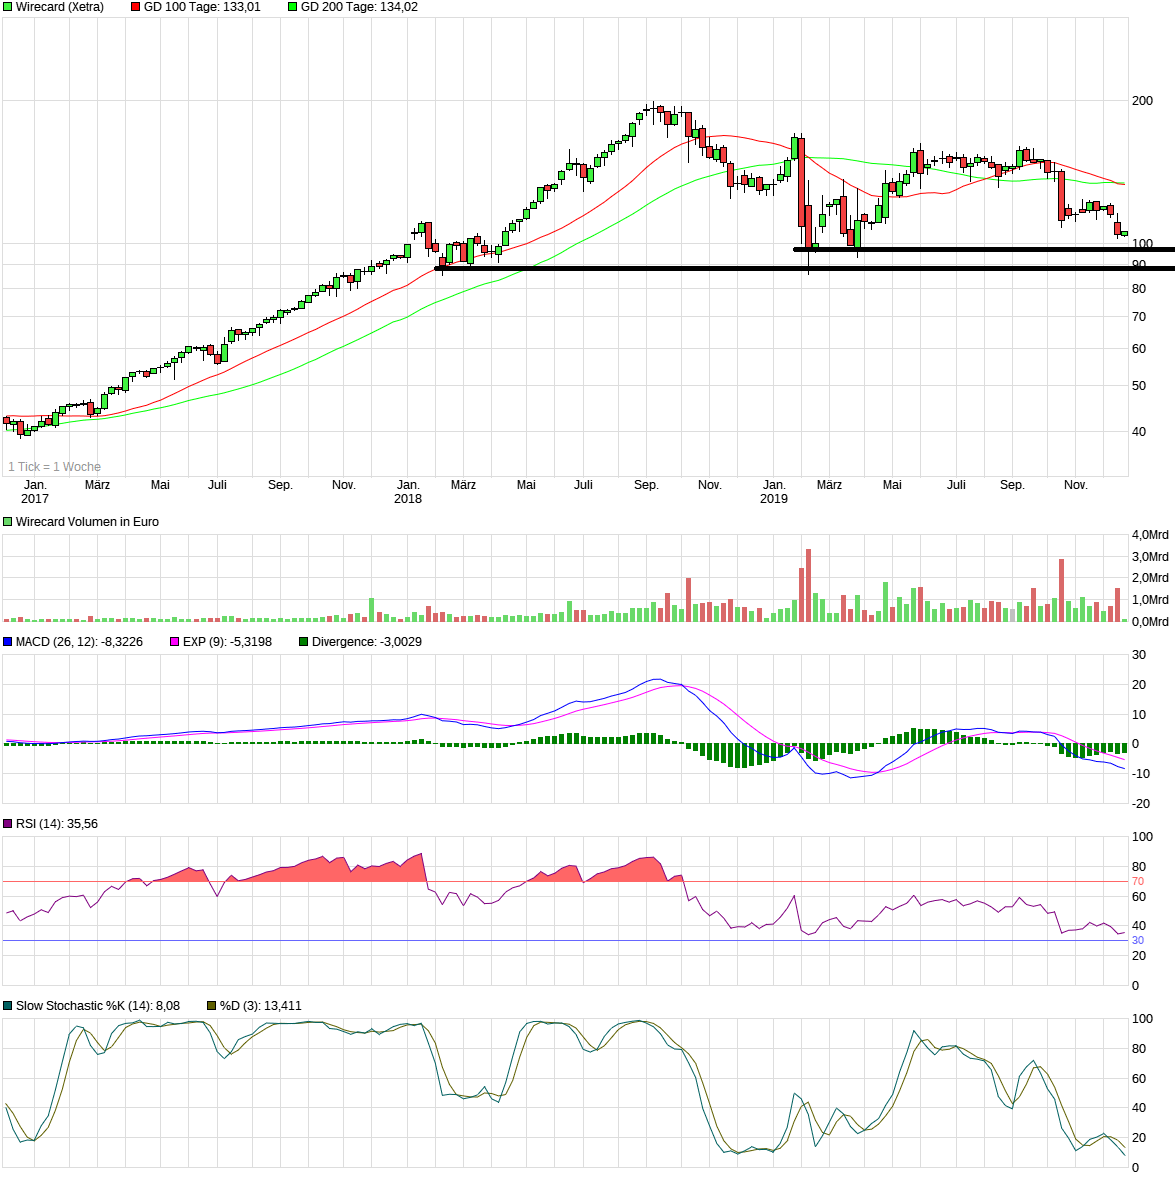Click the purple RSI (14) legend swatch
Screen dimensions: 1175x1179
pos(8,824)
